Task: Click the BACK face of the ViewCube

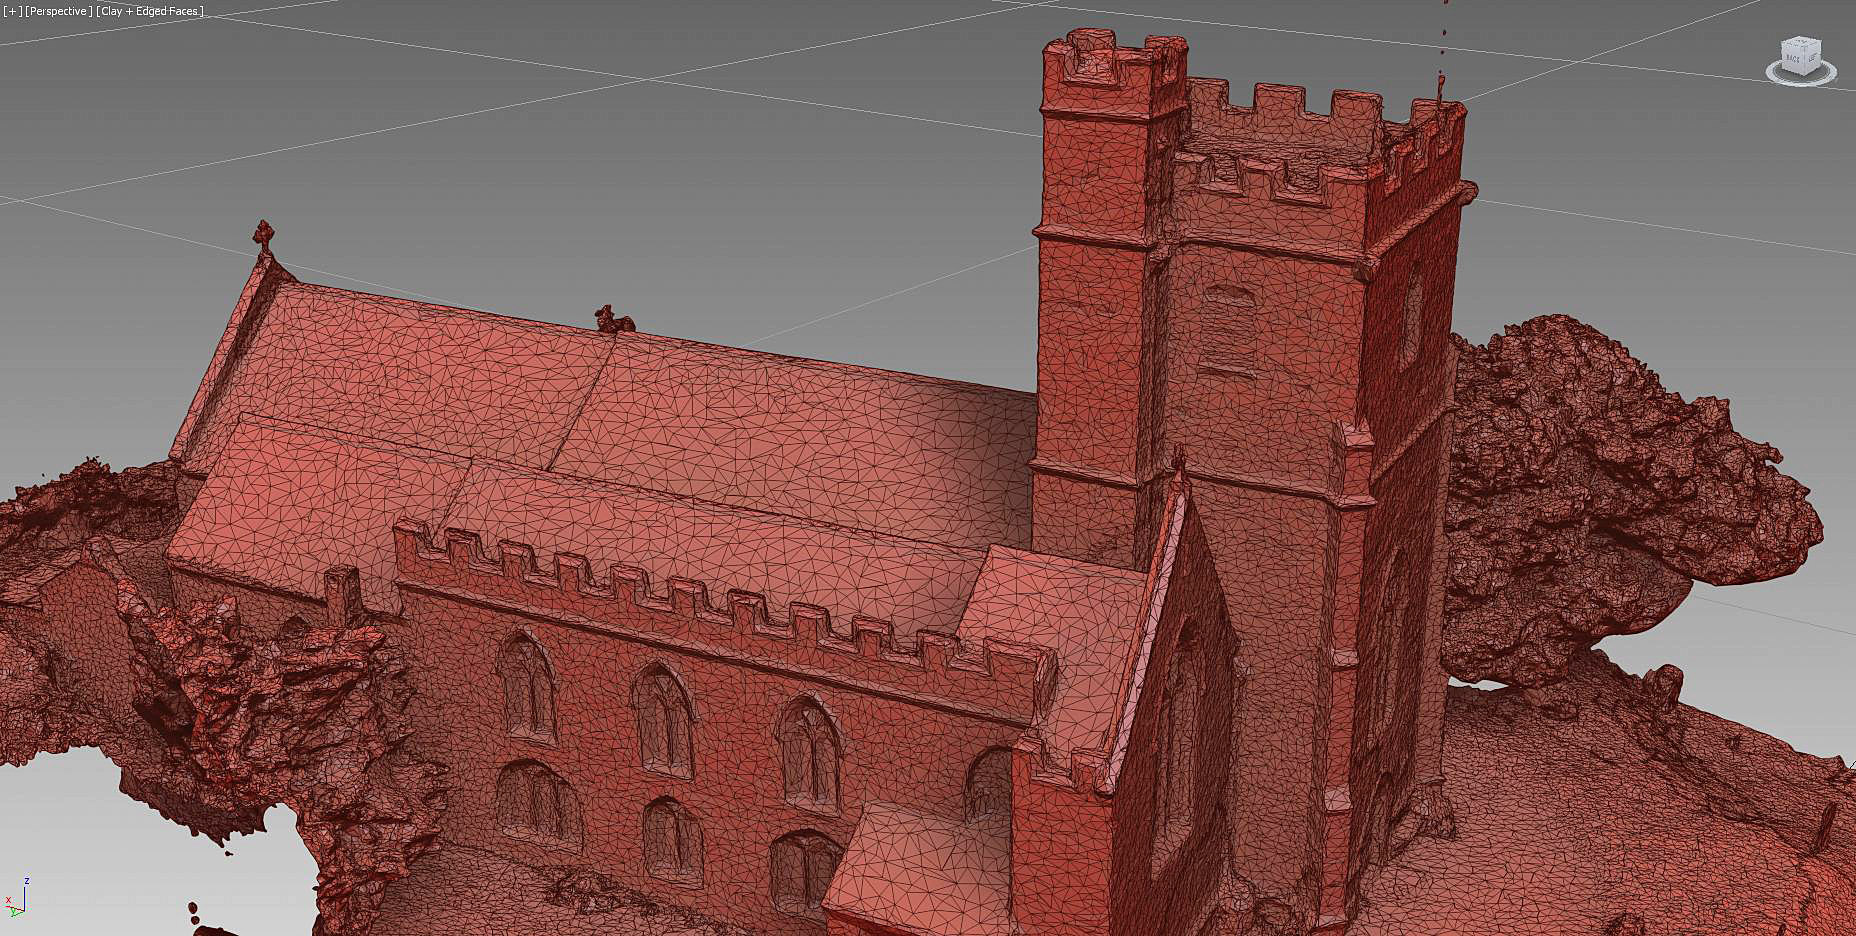Action: (1794, 59)
